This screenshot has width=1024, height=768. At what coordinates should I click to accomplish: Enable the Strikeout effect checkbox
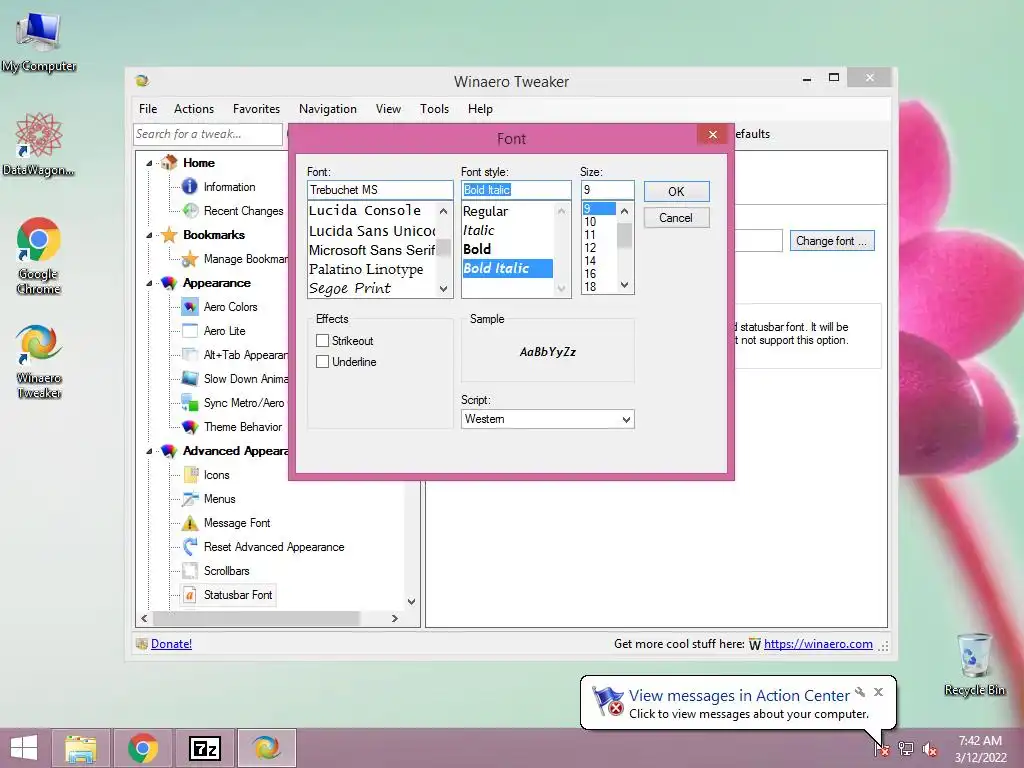click(x=322, y=341)
